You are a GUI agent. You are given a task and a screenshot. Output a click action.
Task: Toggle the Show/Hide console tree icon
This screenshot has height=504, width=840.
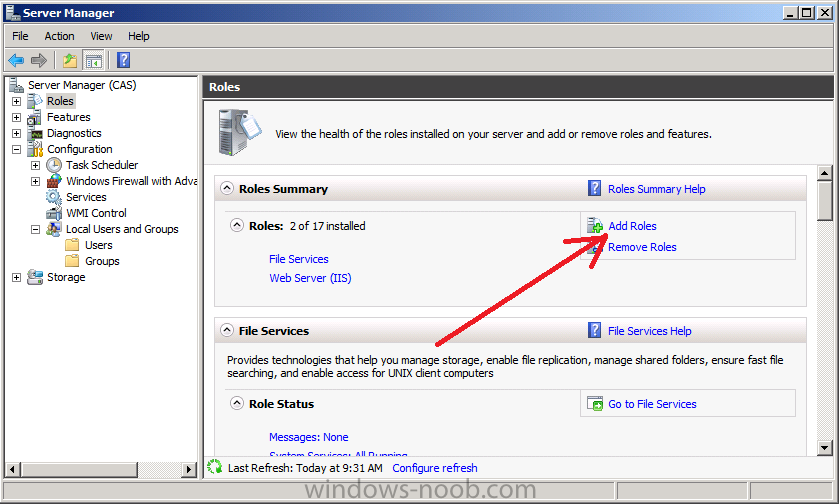(94, 61)
